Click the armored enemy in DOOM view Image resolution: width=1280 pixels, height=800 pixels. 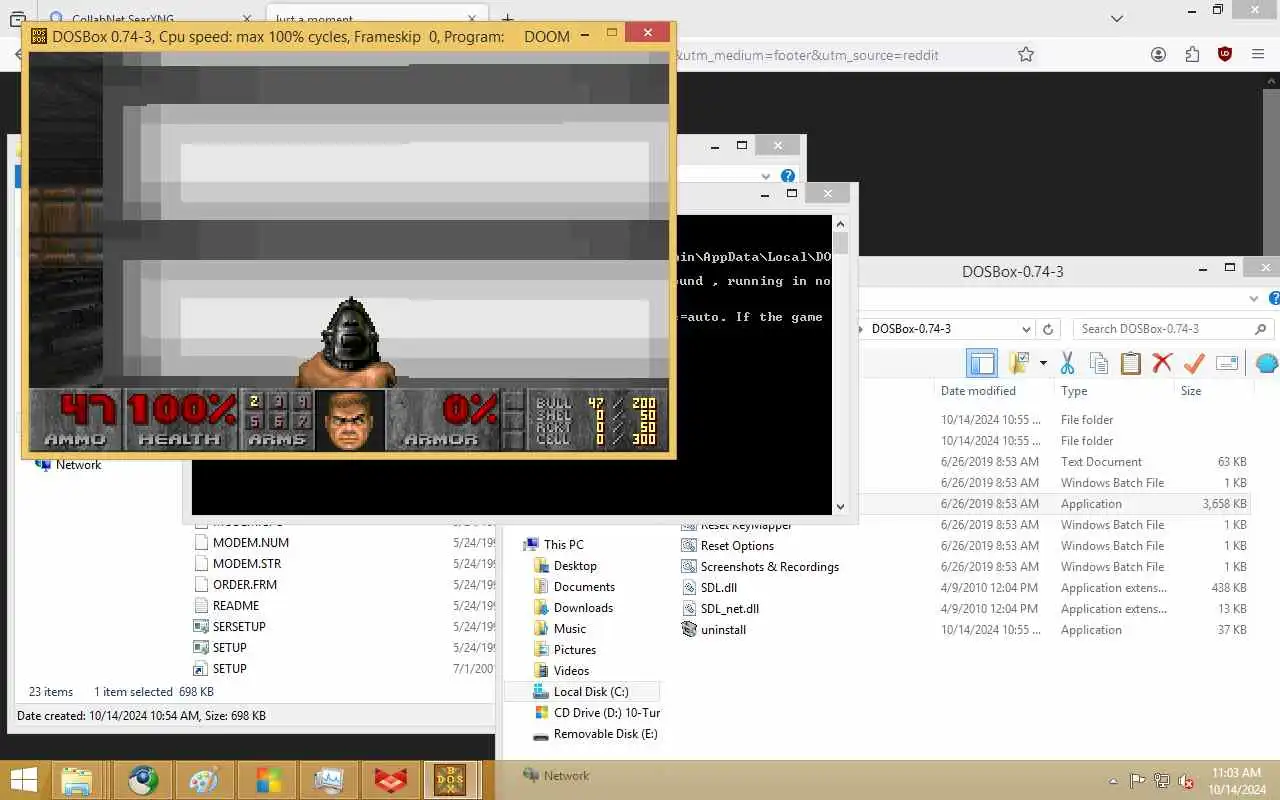tap(347, 342)
